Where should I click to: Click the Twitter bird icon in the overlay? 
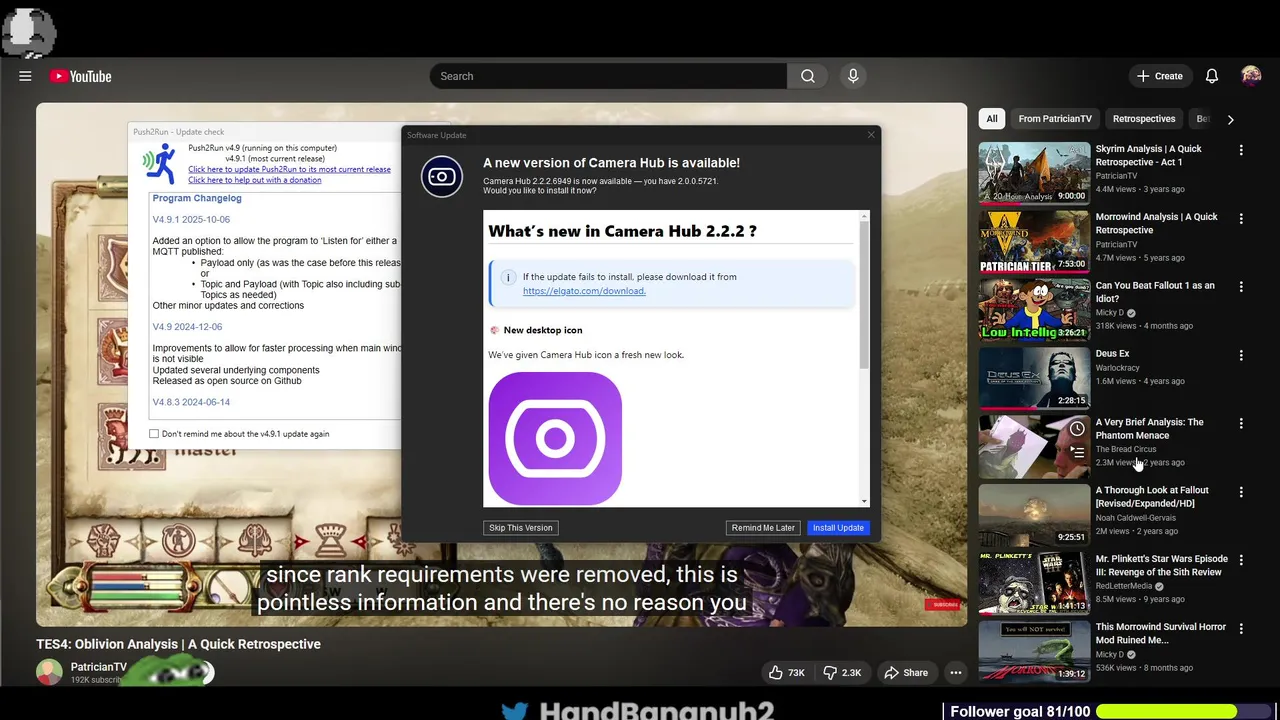(515, 711)
